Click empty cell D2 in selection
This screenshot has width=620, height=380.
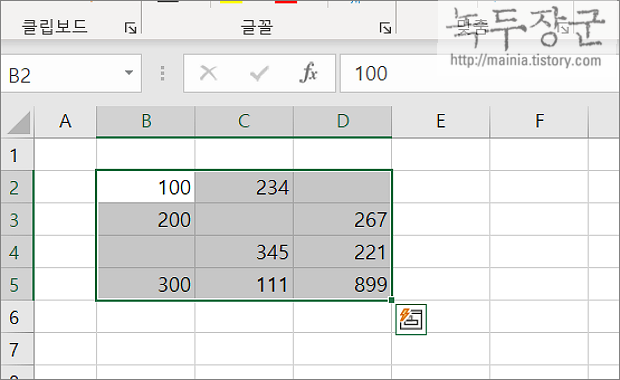[342, 187]
